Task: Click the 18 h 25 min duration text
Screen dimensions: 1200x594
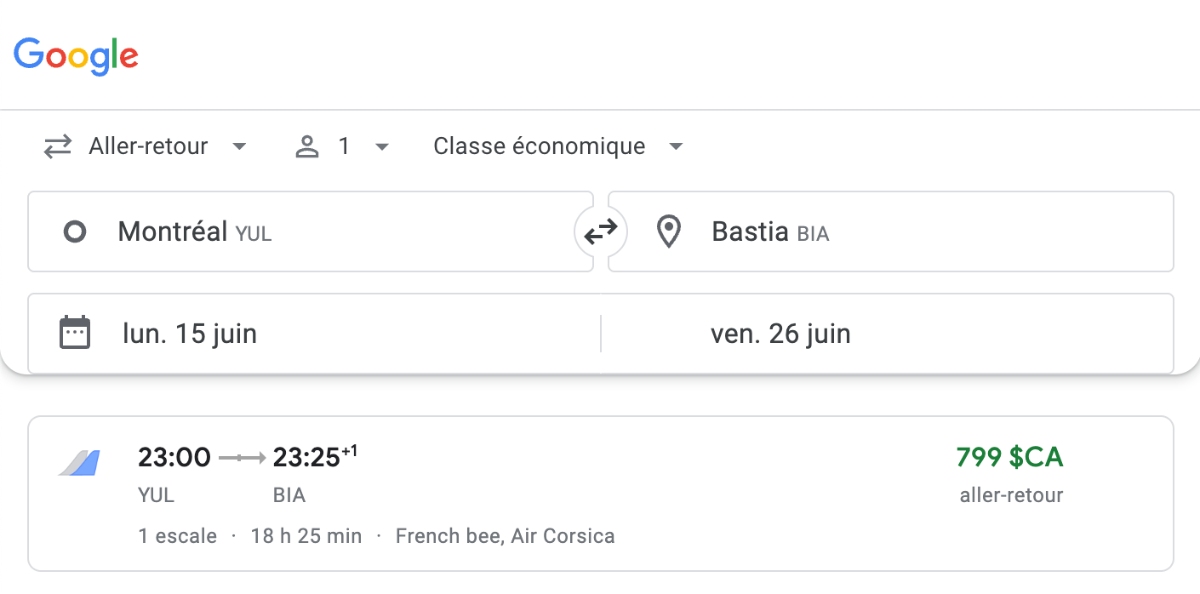Action: click(x=306, y=535)
